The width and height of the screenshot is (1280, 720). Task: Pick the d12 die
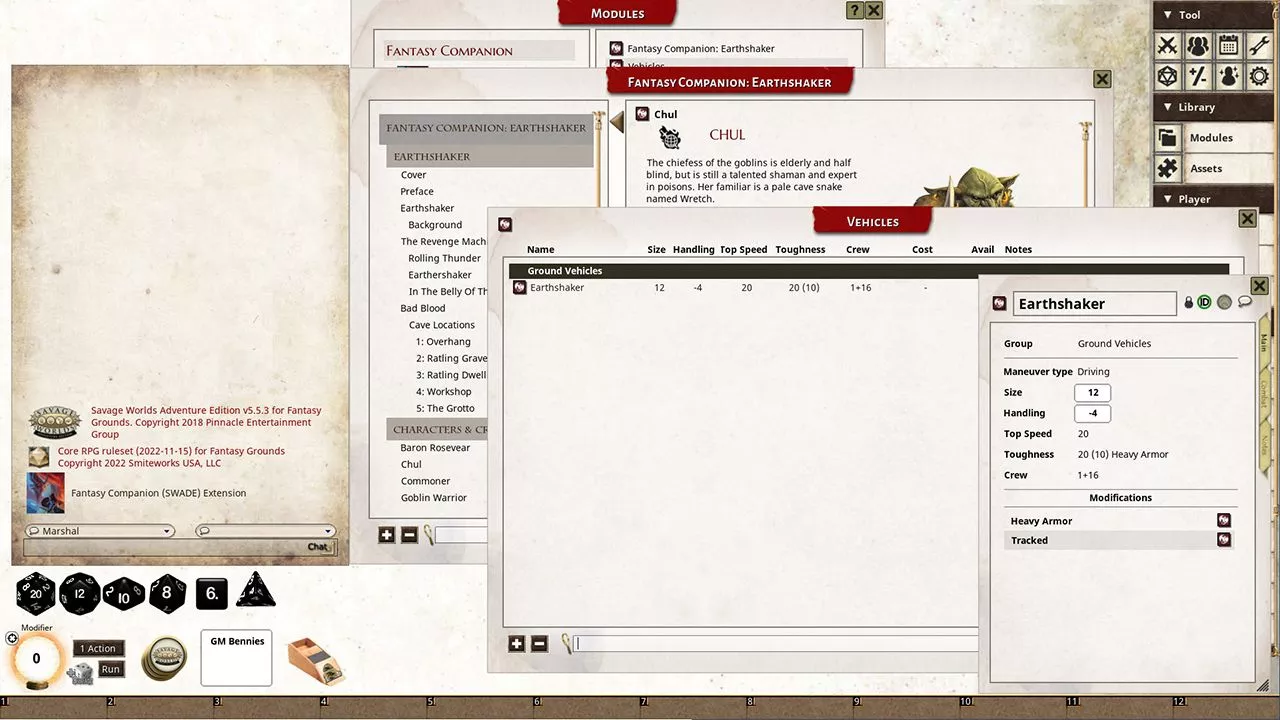[80, 593]
